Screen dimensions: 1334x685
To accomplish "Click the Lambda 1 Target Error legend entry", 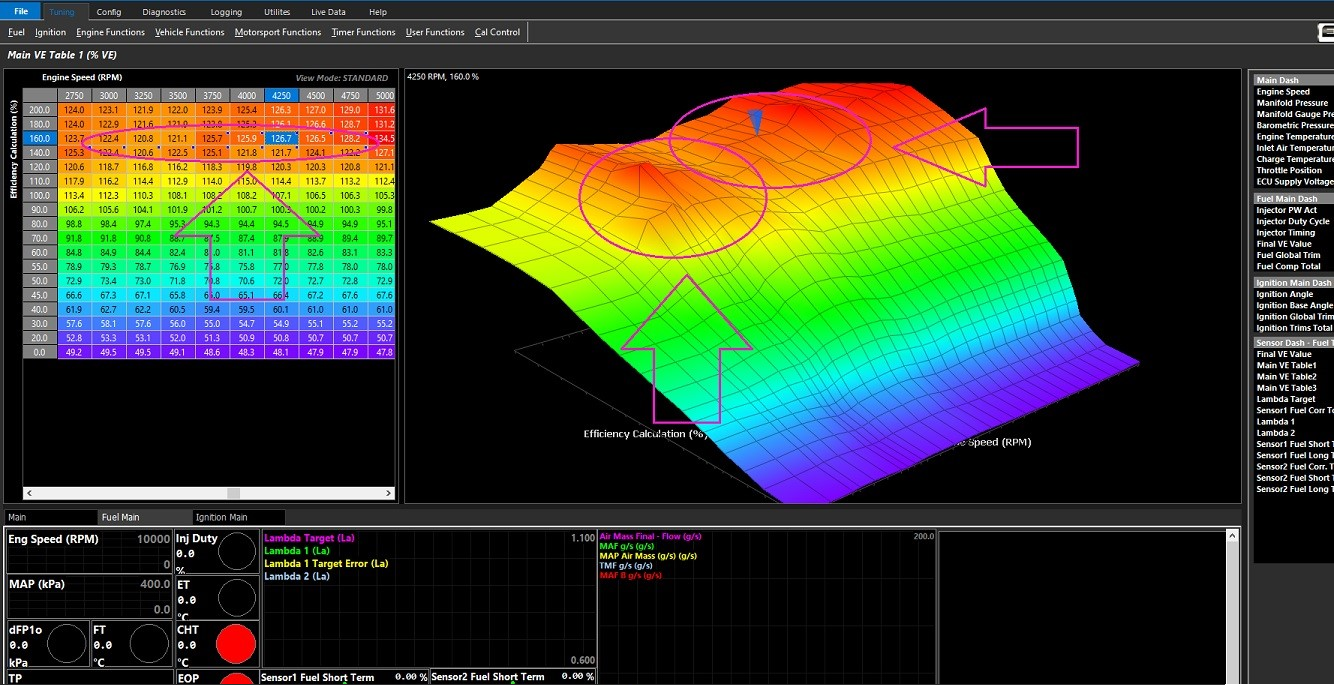I will point(326,564).
